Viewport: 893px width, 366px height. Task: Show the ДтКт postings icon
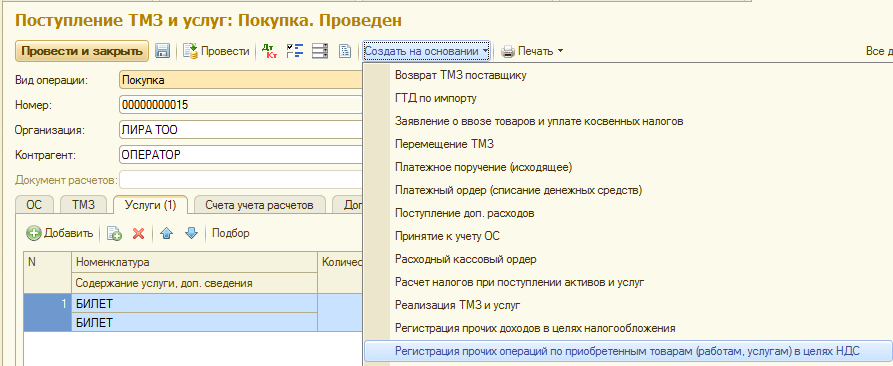click(269, 51)
